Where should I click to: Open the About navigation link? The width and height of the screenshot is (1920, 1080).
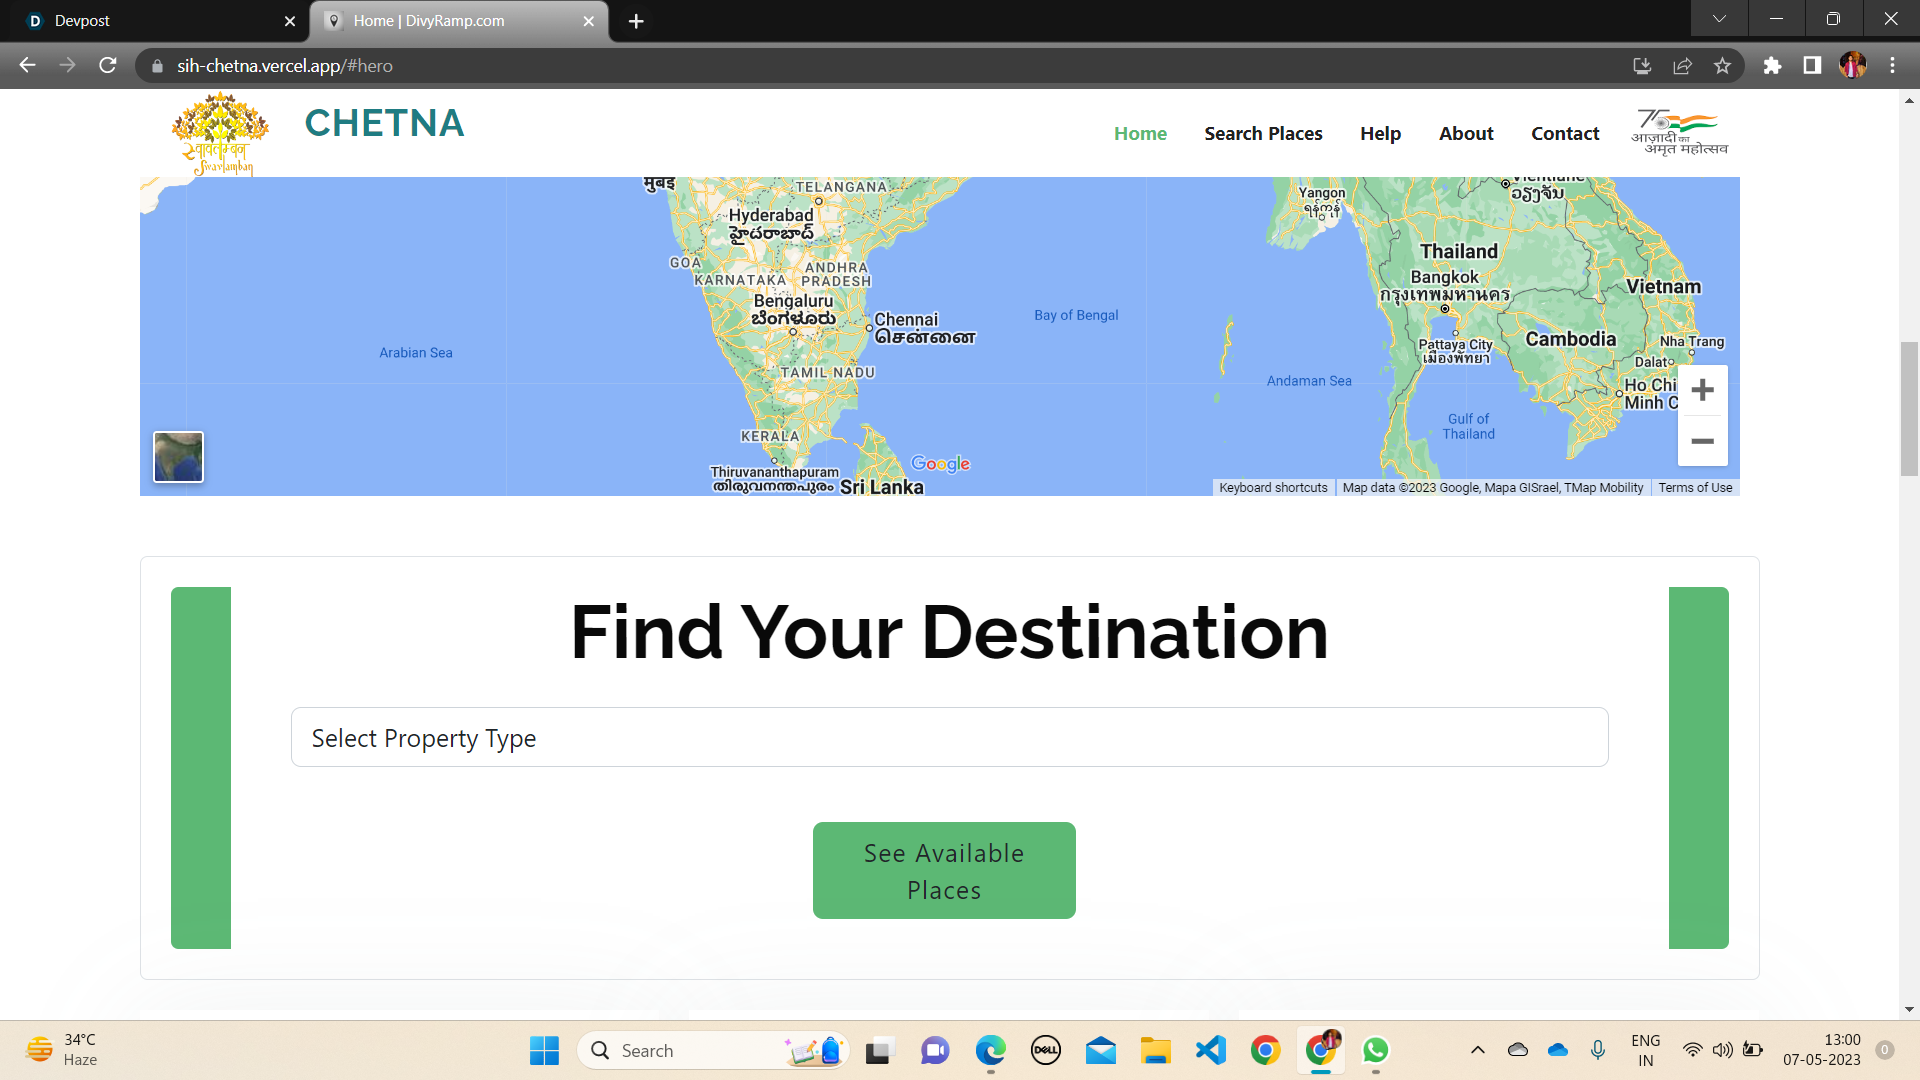(x=1466, y=133)
